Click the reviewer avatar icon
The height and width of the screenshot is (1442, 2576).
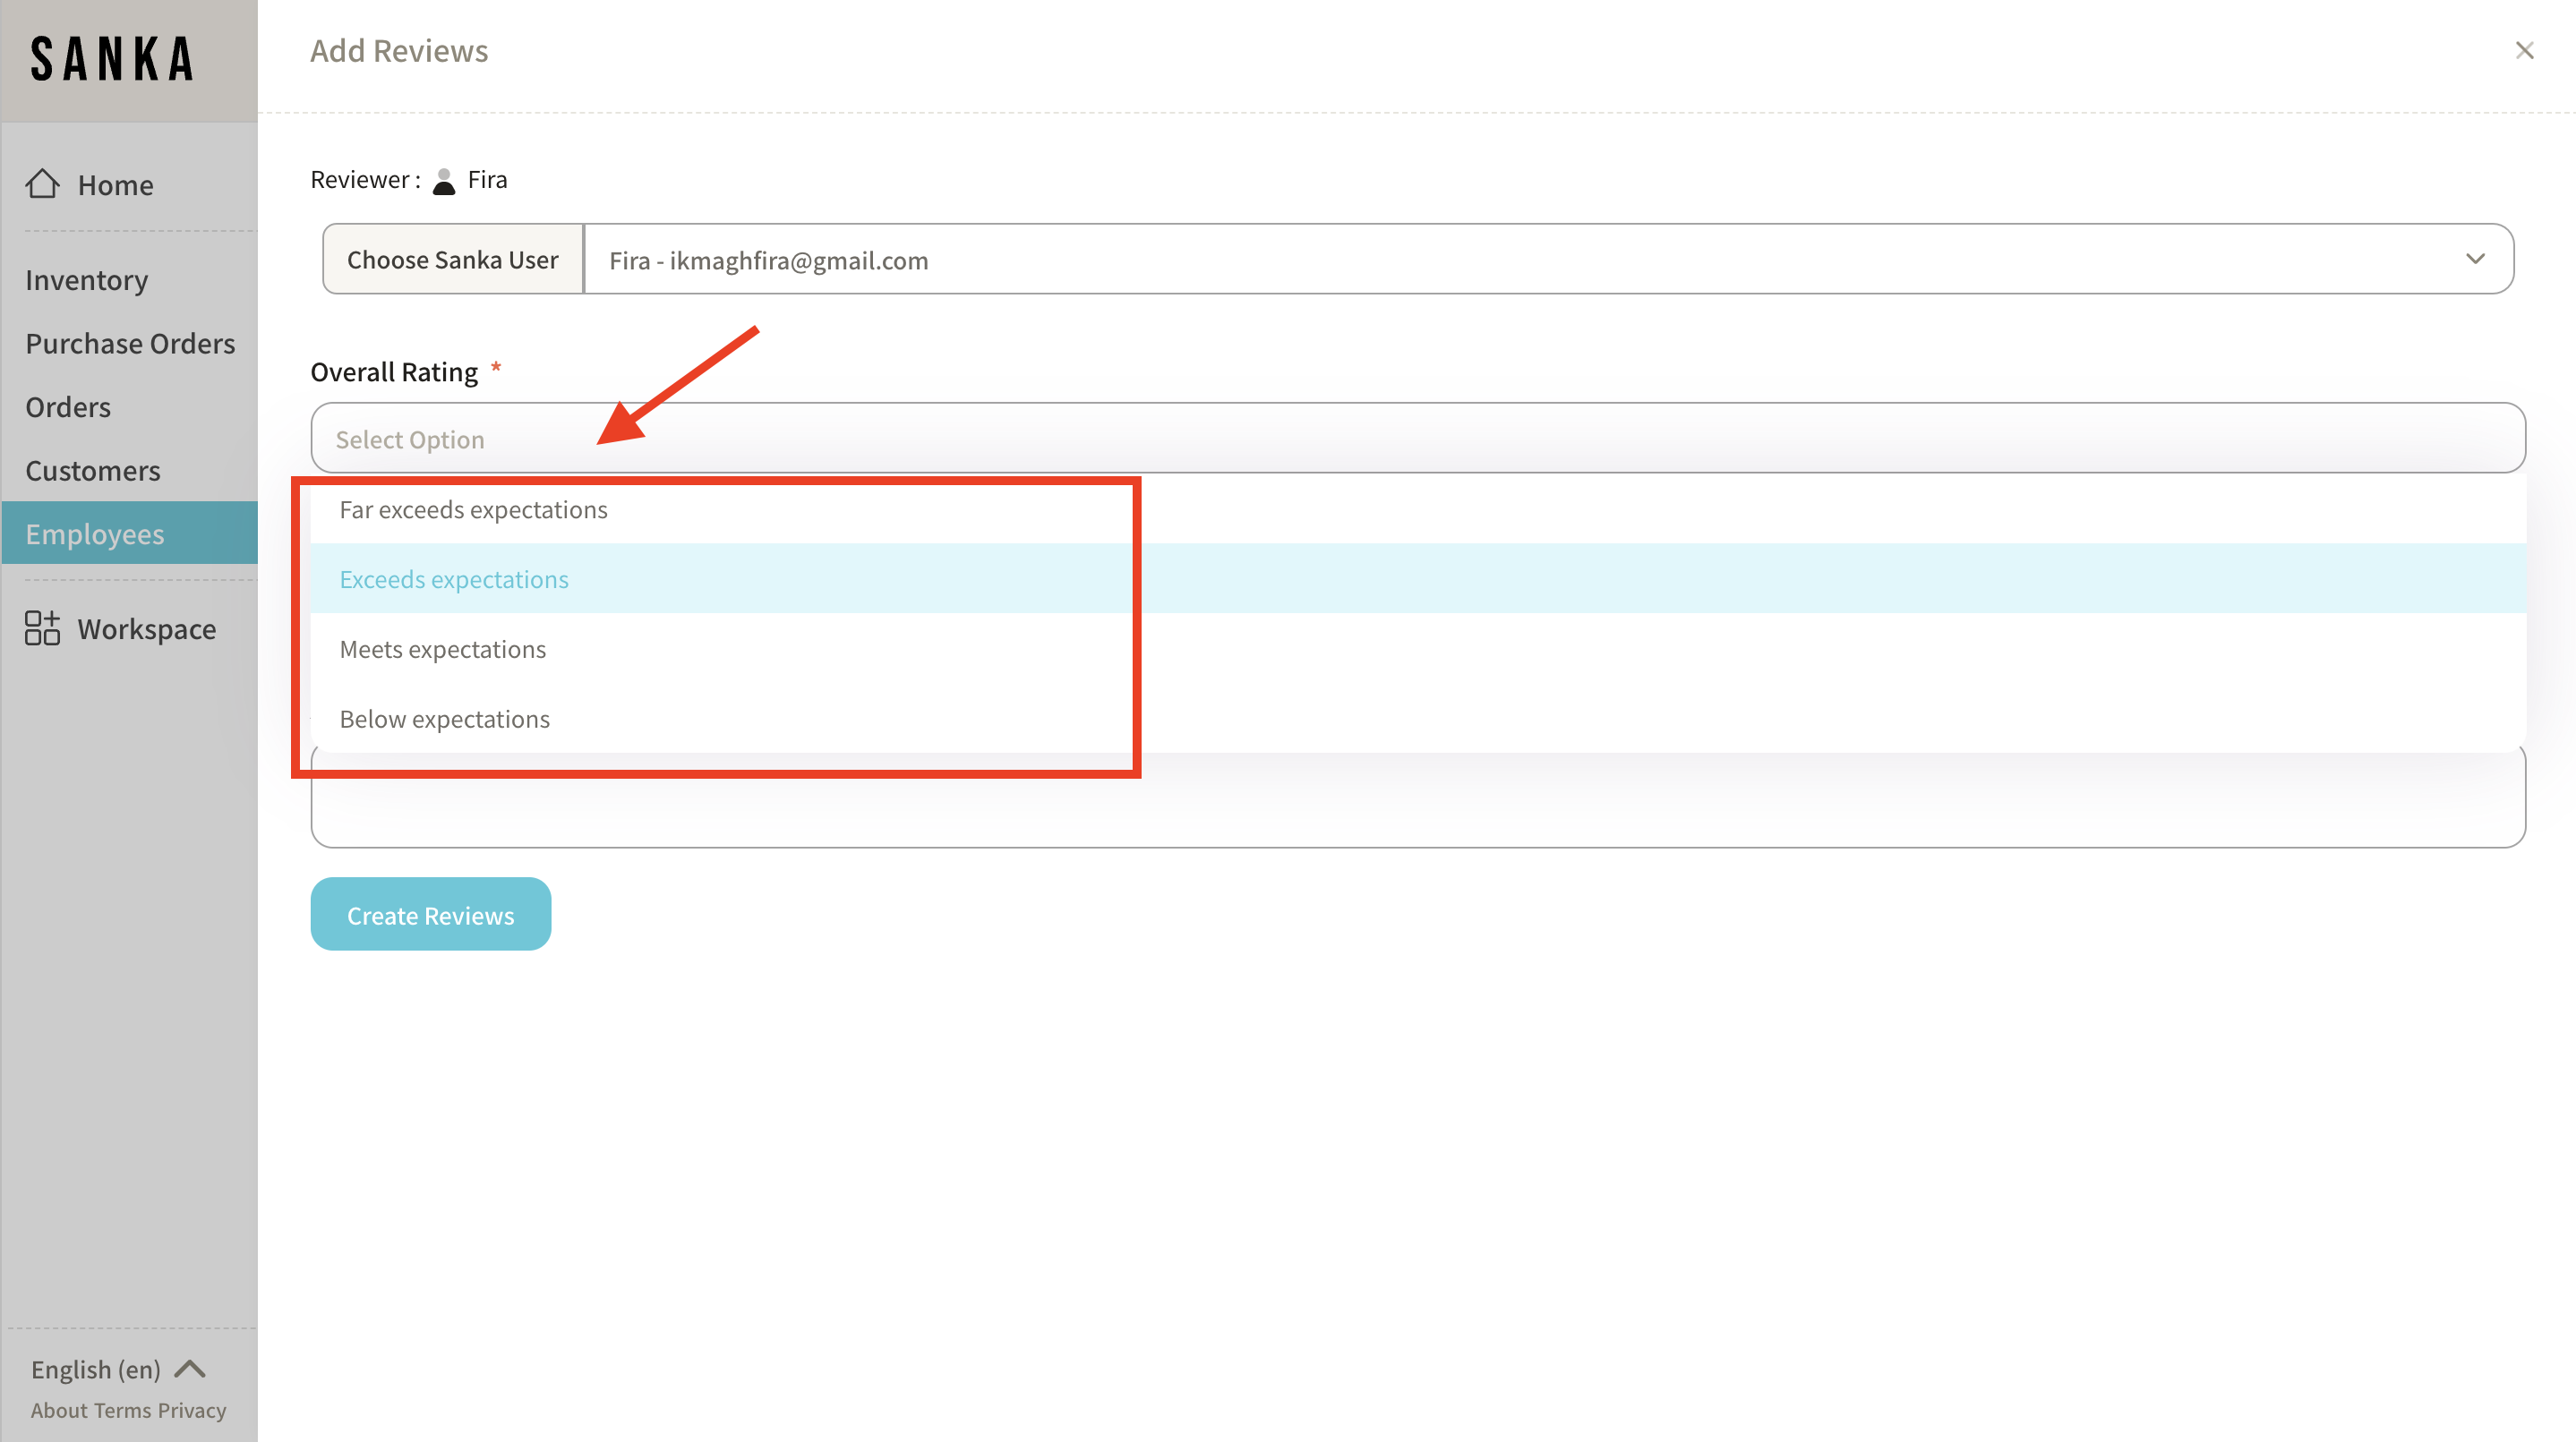pos(444,181)
